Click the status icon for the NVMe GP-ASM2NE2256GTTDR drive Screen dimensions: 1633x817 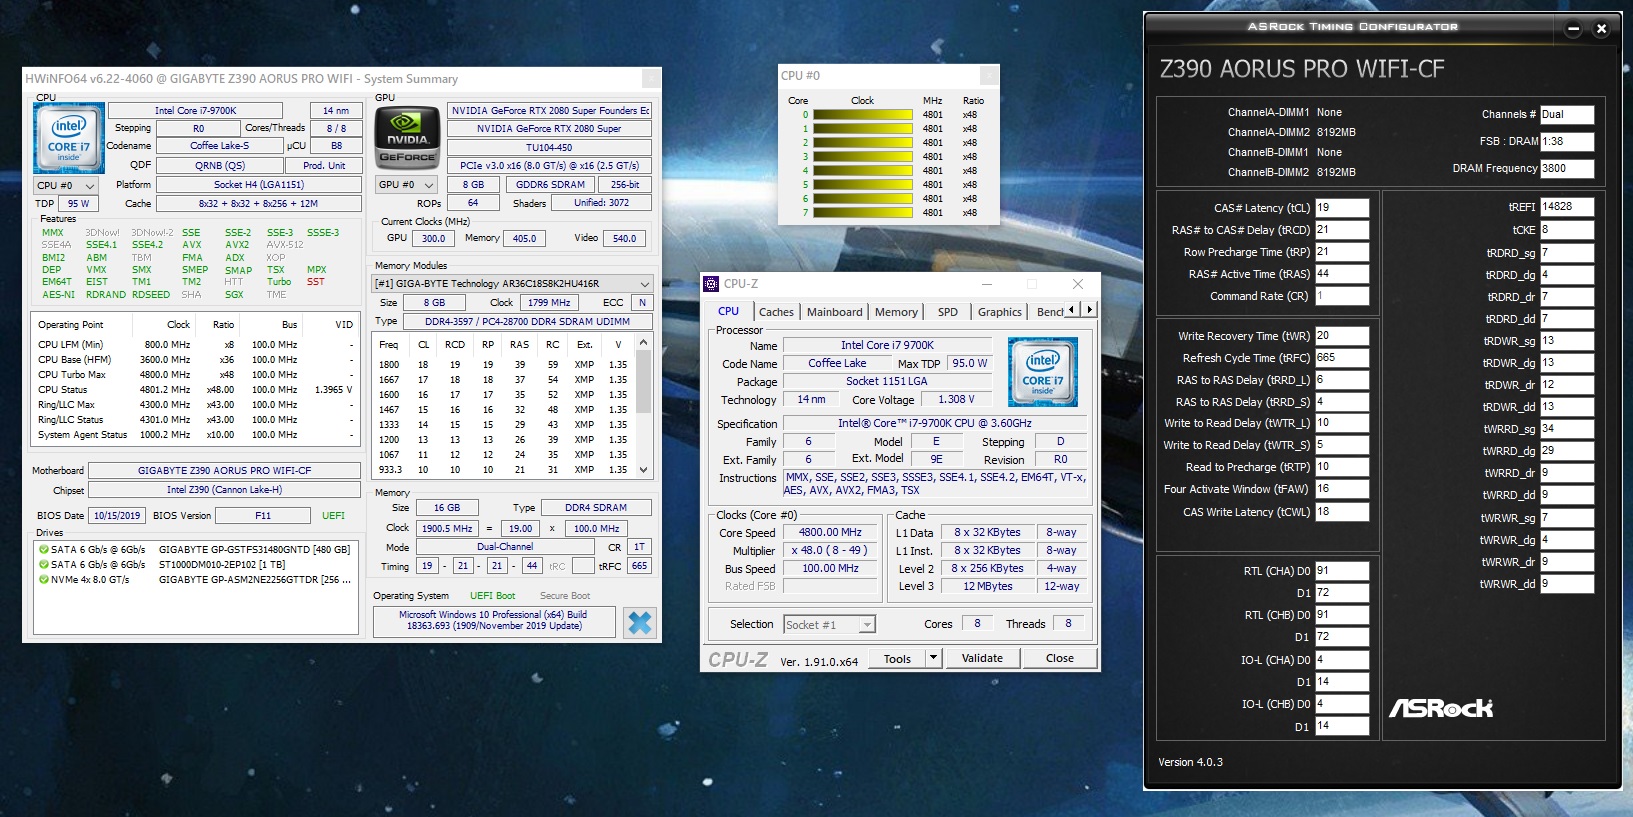coord(44,579)
